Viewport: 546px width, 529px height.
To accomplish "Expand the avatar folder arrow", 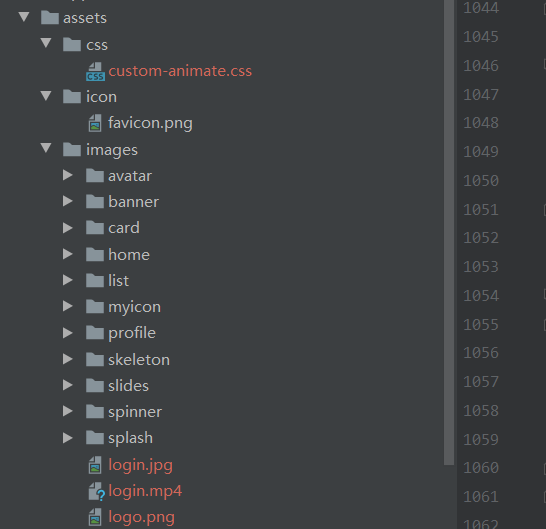I will click(68, 175).
